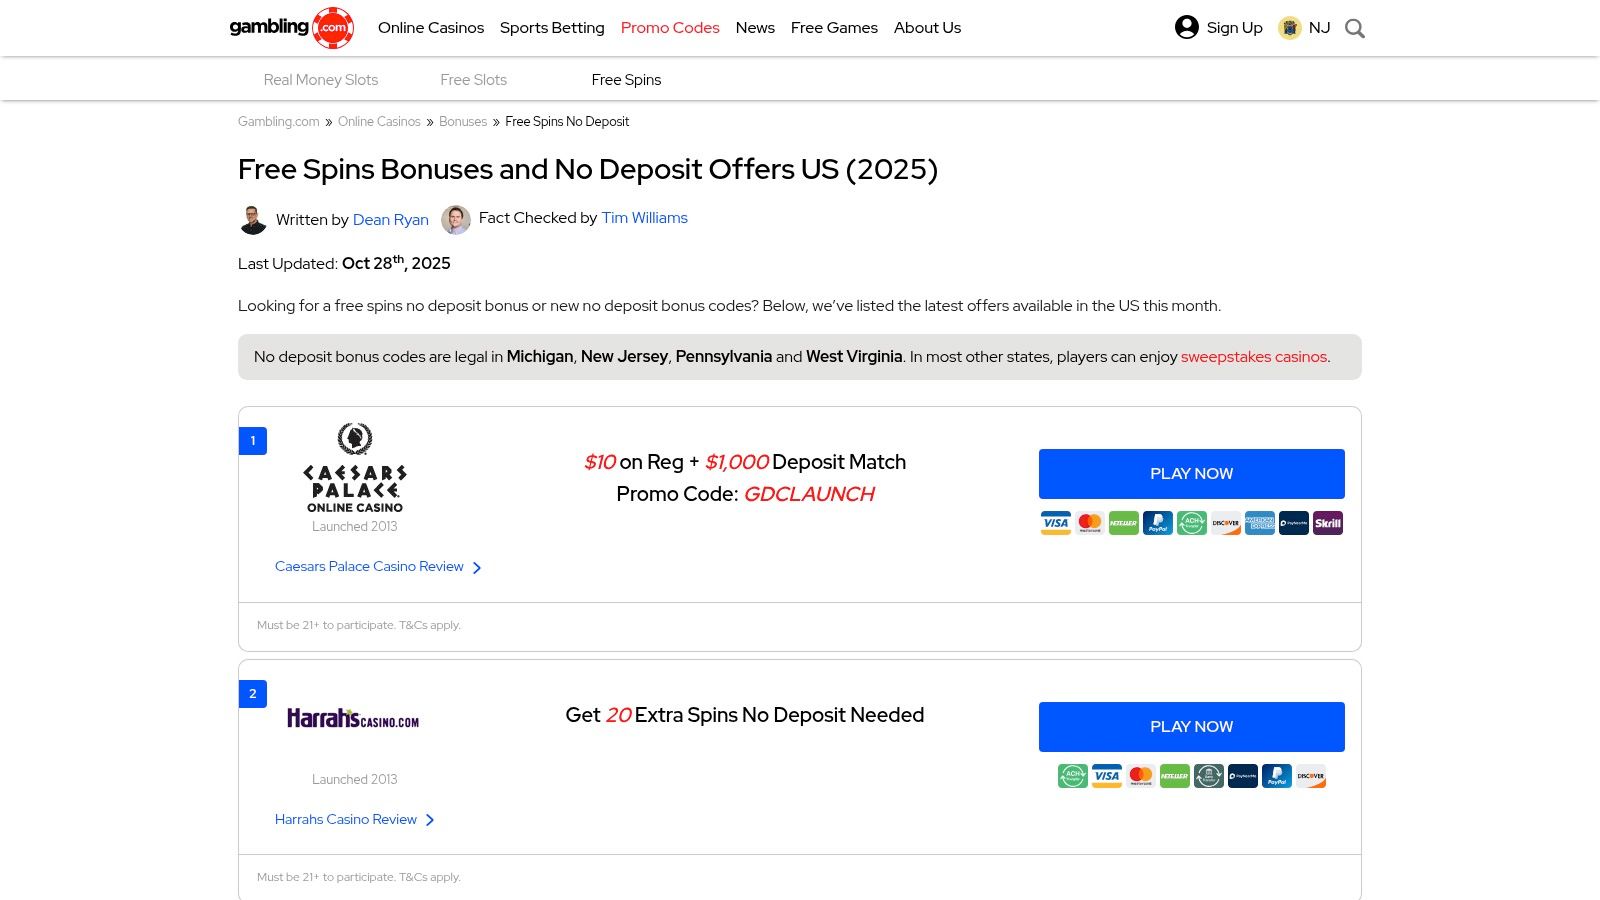Open the Sports Betting menu
This screenshot has width=1600, height=900.
click(x=552, y=28)
